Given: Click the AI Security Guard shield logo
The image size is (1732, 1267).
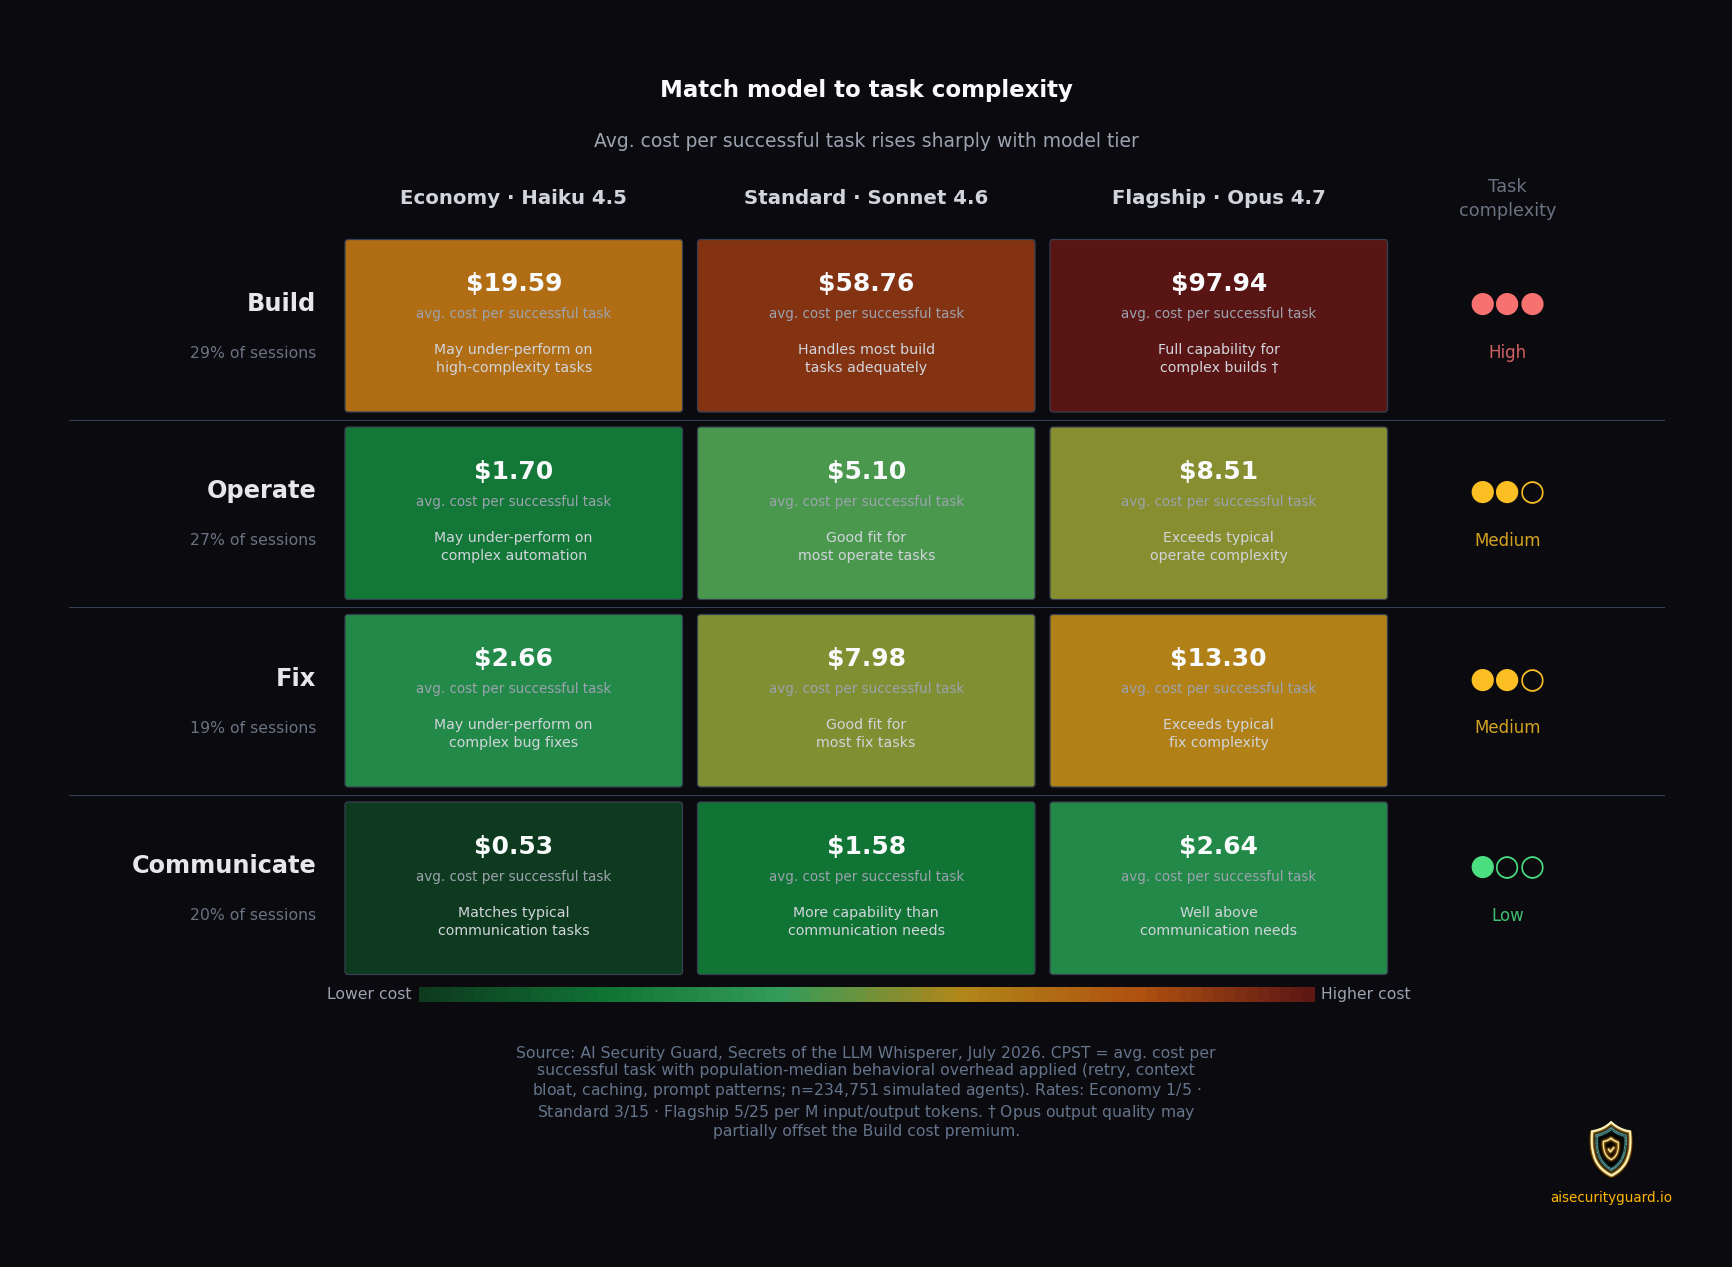Looking at the screenshot, I should (1611, 1149).
